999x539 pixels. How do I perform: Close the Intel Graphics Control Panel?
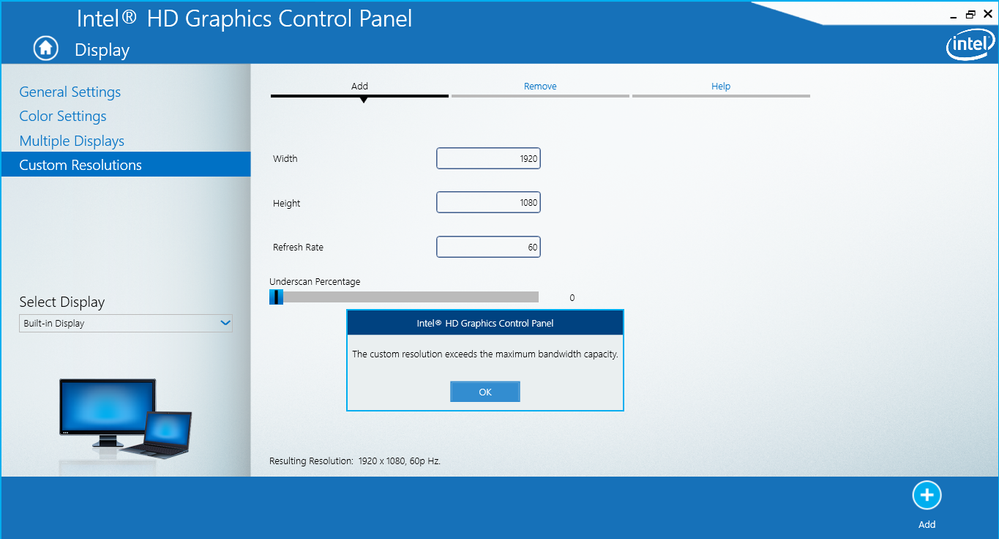click(987, 15)
